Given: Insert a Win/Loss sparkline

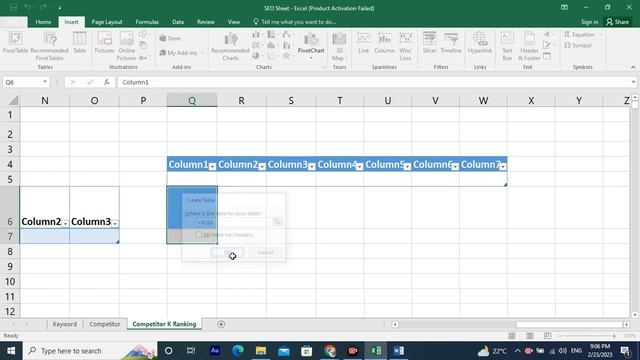Looking at the screenshot, I should point(405,46).
